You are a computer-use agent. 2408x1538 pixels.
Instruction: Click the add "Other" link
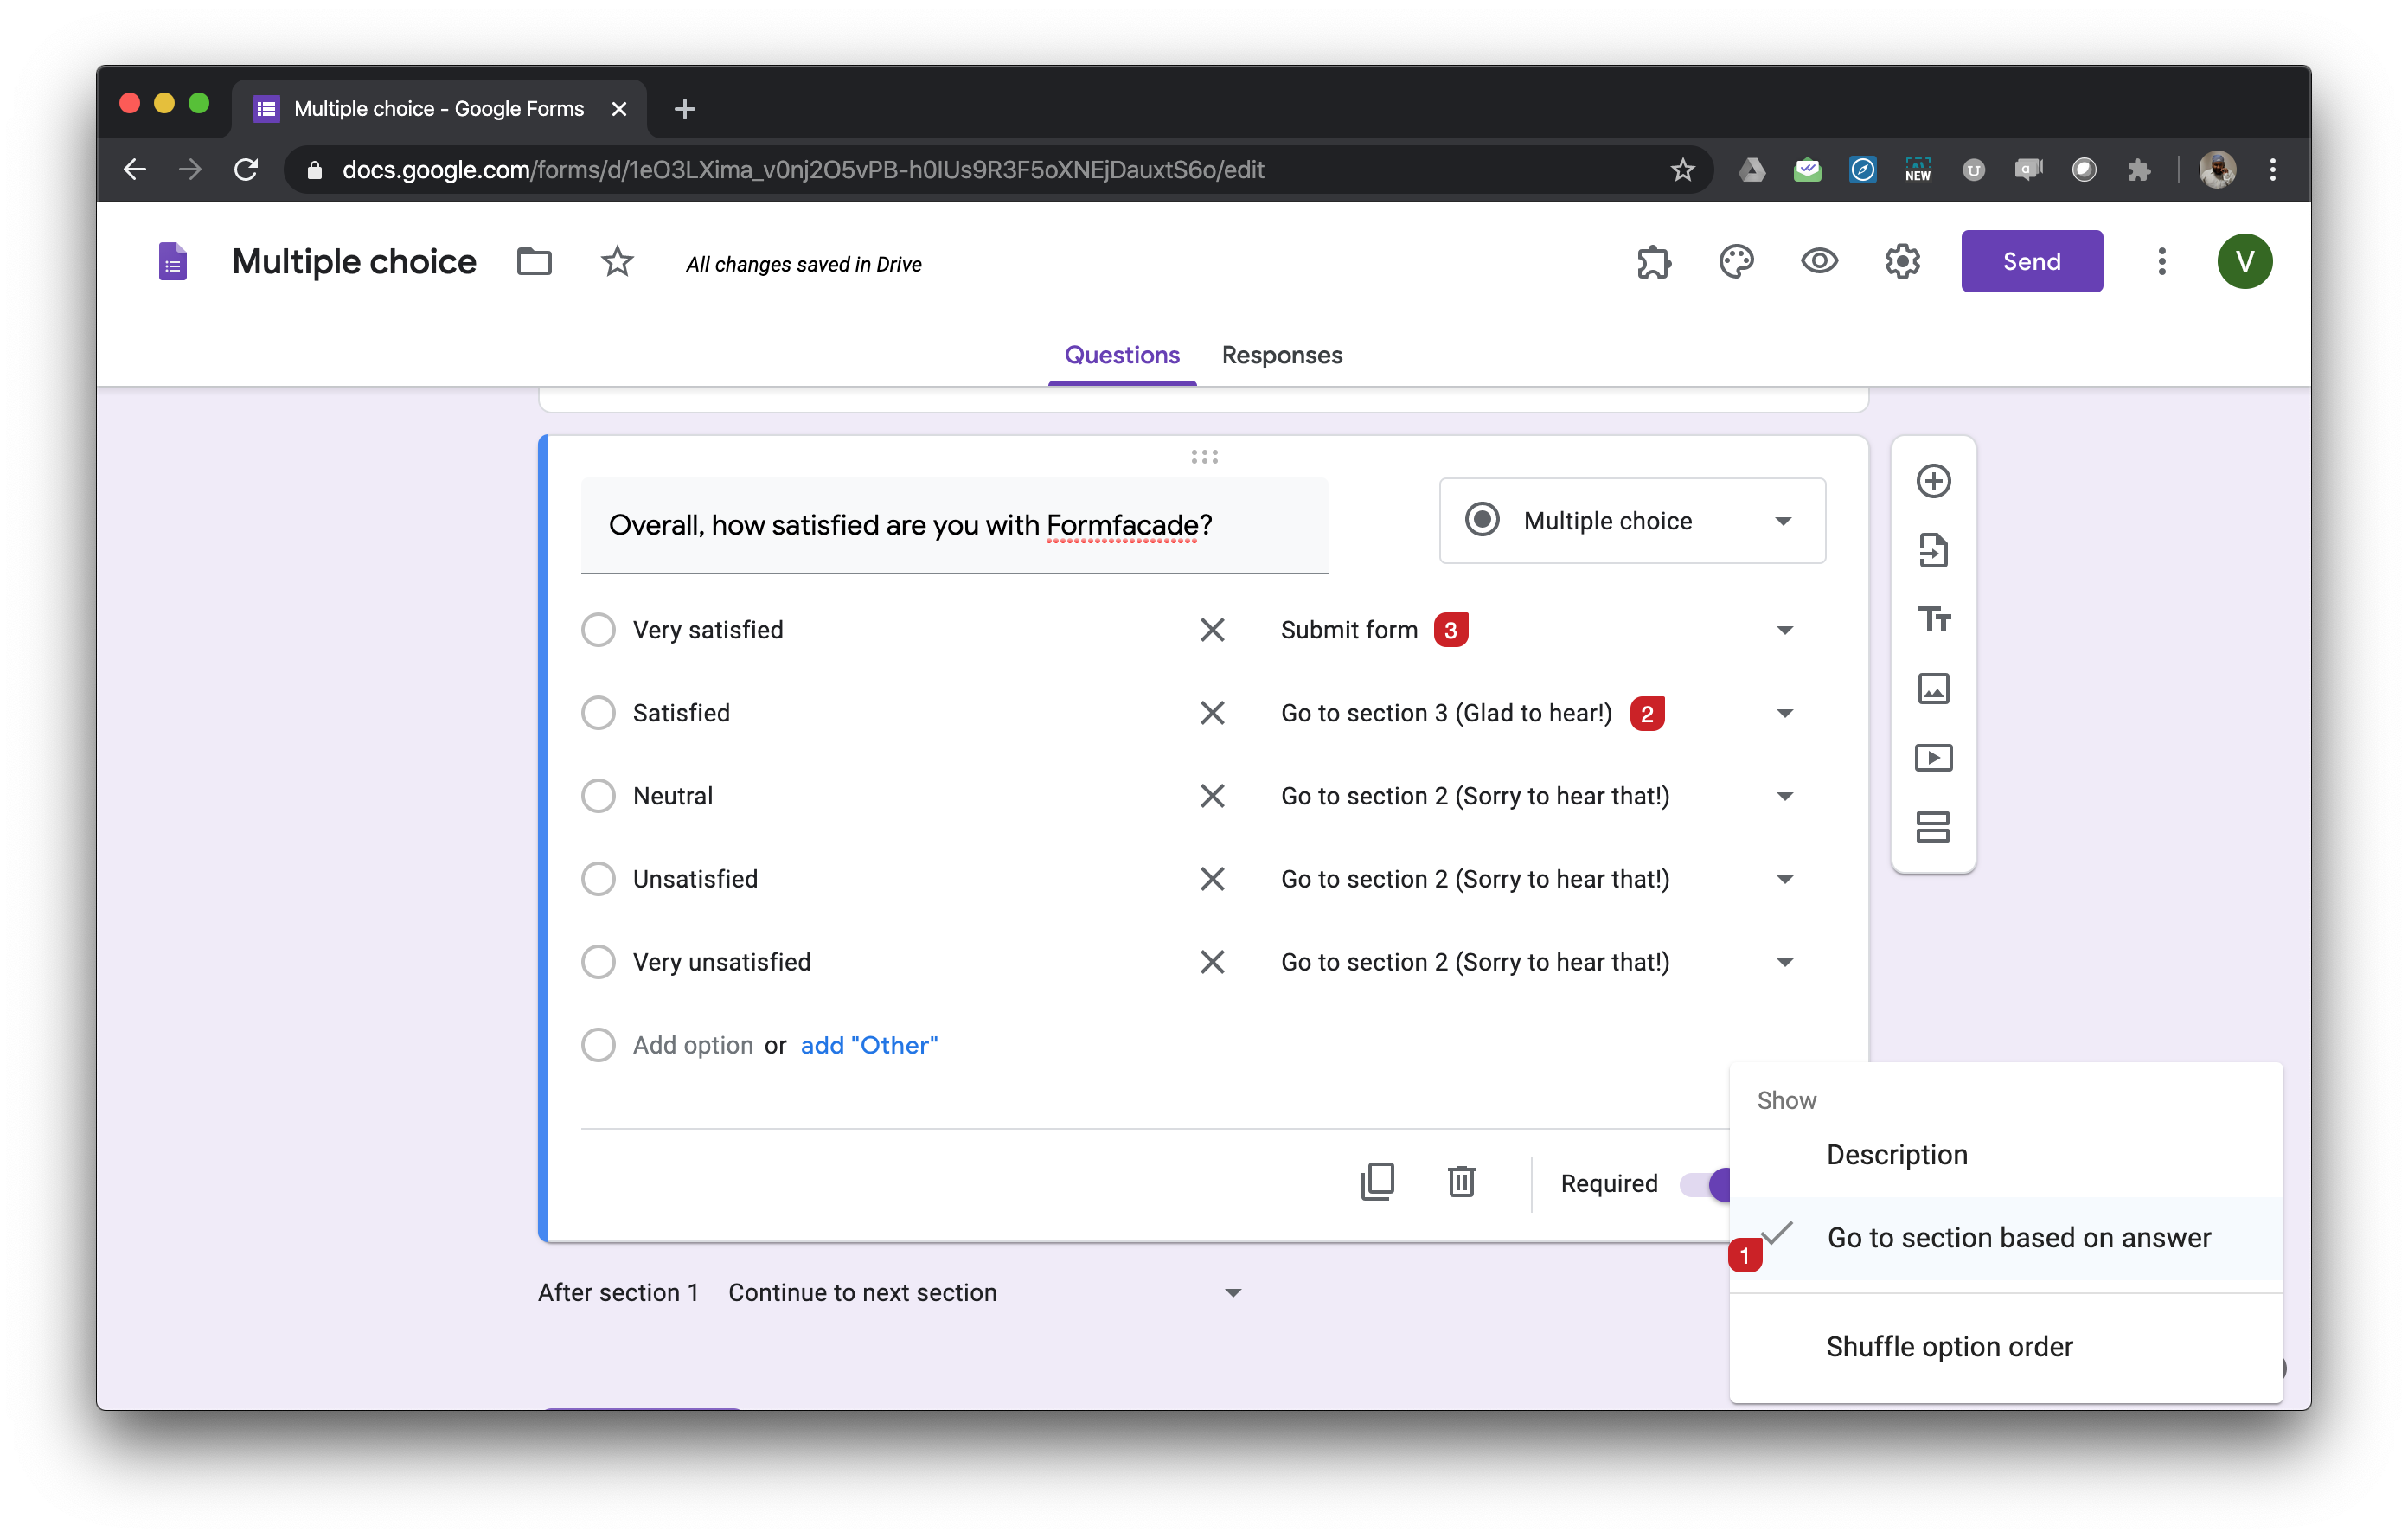pos(868,1045)
